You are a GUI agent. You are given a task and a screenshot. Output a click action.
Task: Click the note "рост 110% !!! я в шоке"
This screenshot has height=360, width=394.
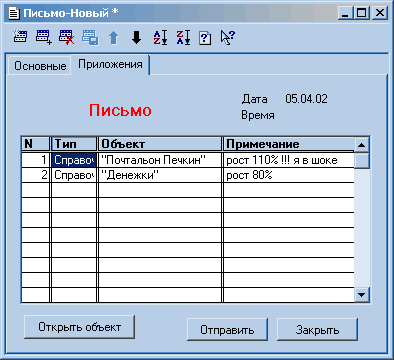point(289,160)
